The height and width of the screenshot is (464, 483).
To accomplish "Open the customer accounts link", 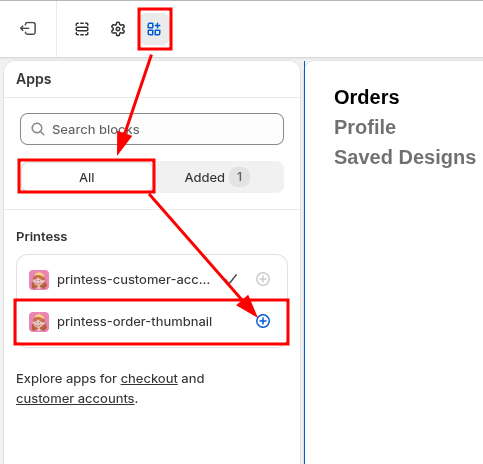I will (75, 399).
